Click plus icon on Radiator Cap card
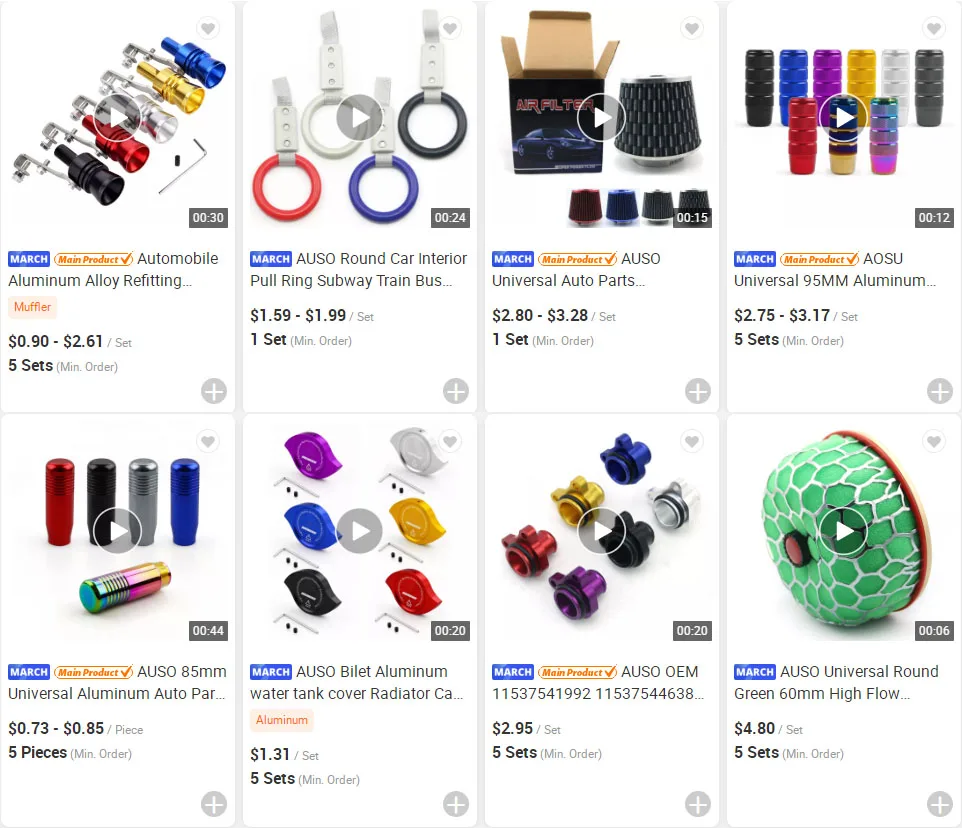This screenshot has width=962, height=828. click(456, 804)
